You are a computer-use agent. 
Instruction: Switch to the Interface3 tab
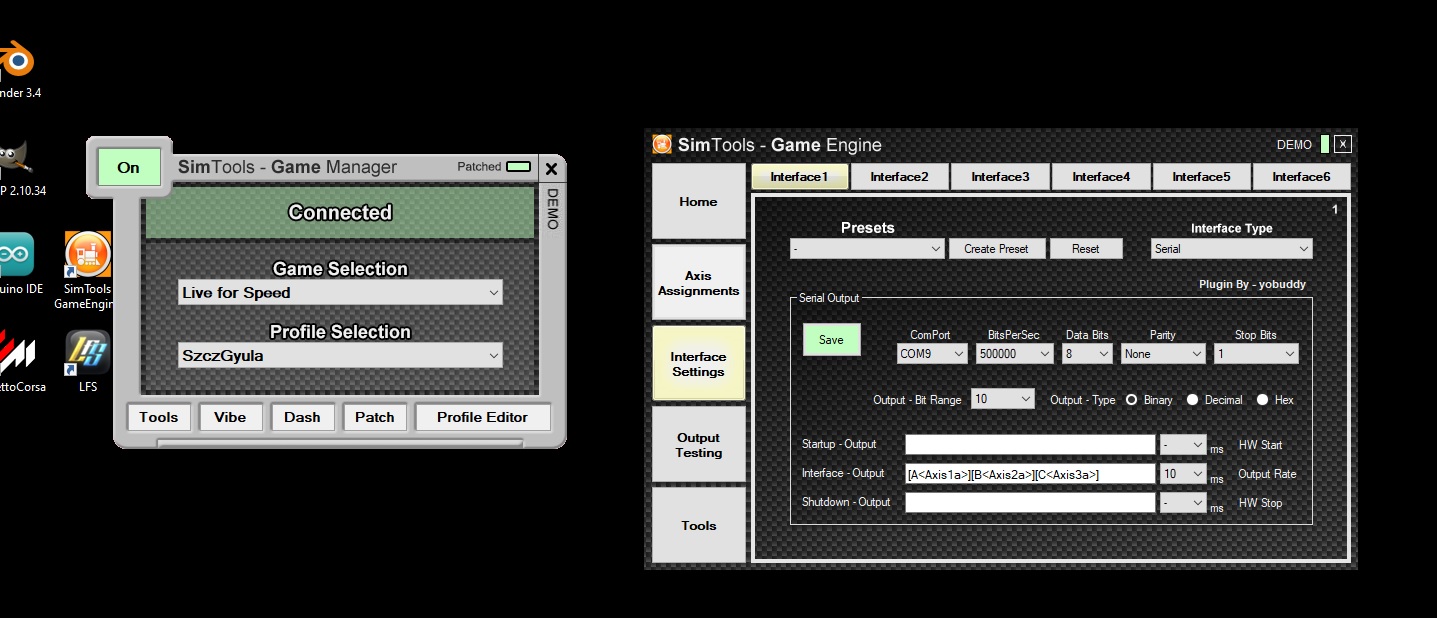point(1000,177)
